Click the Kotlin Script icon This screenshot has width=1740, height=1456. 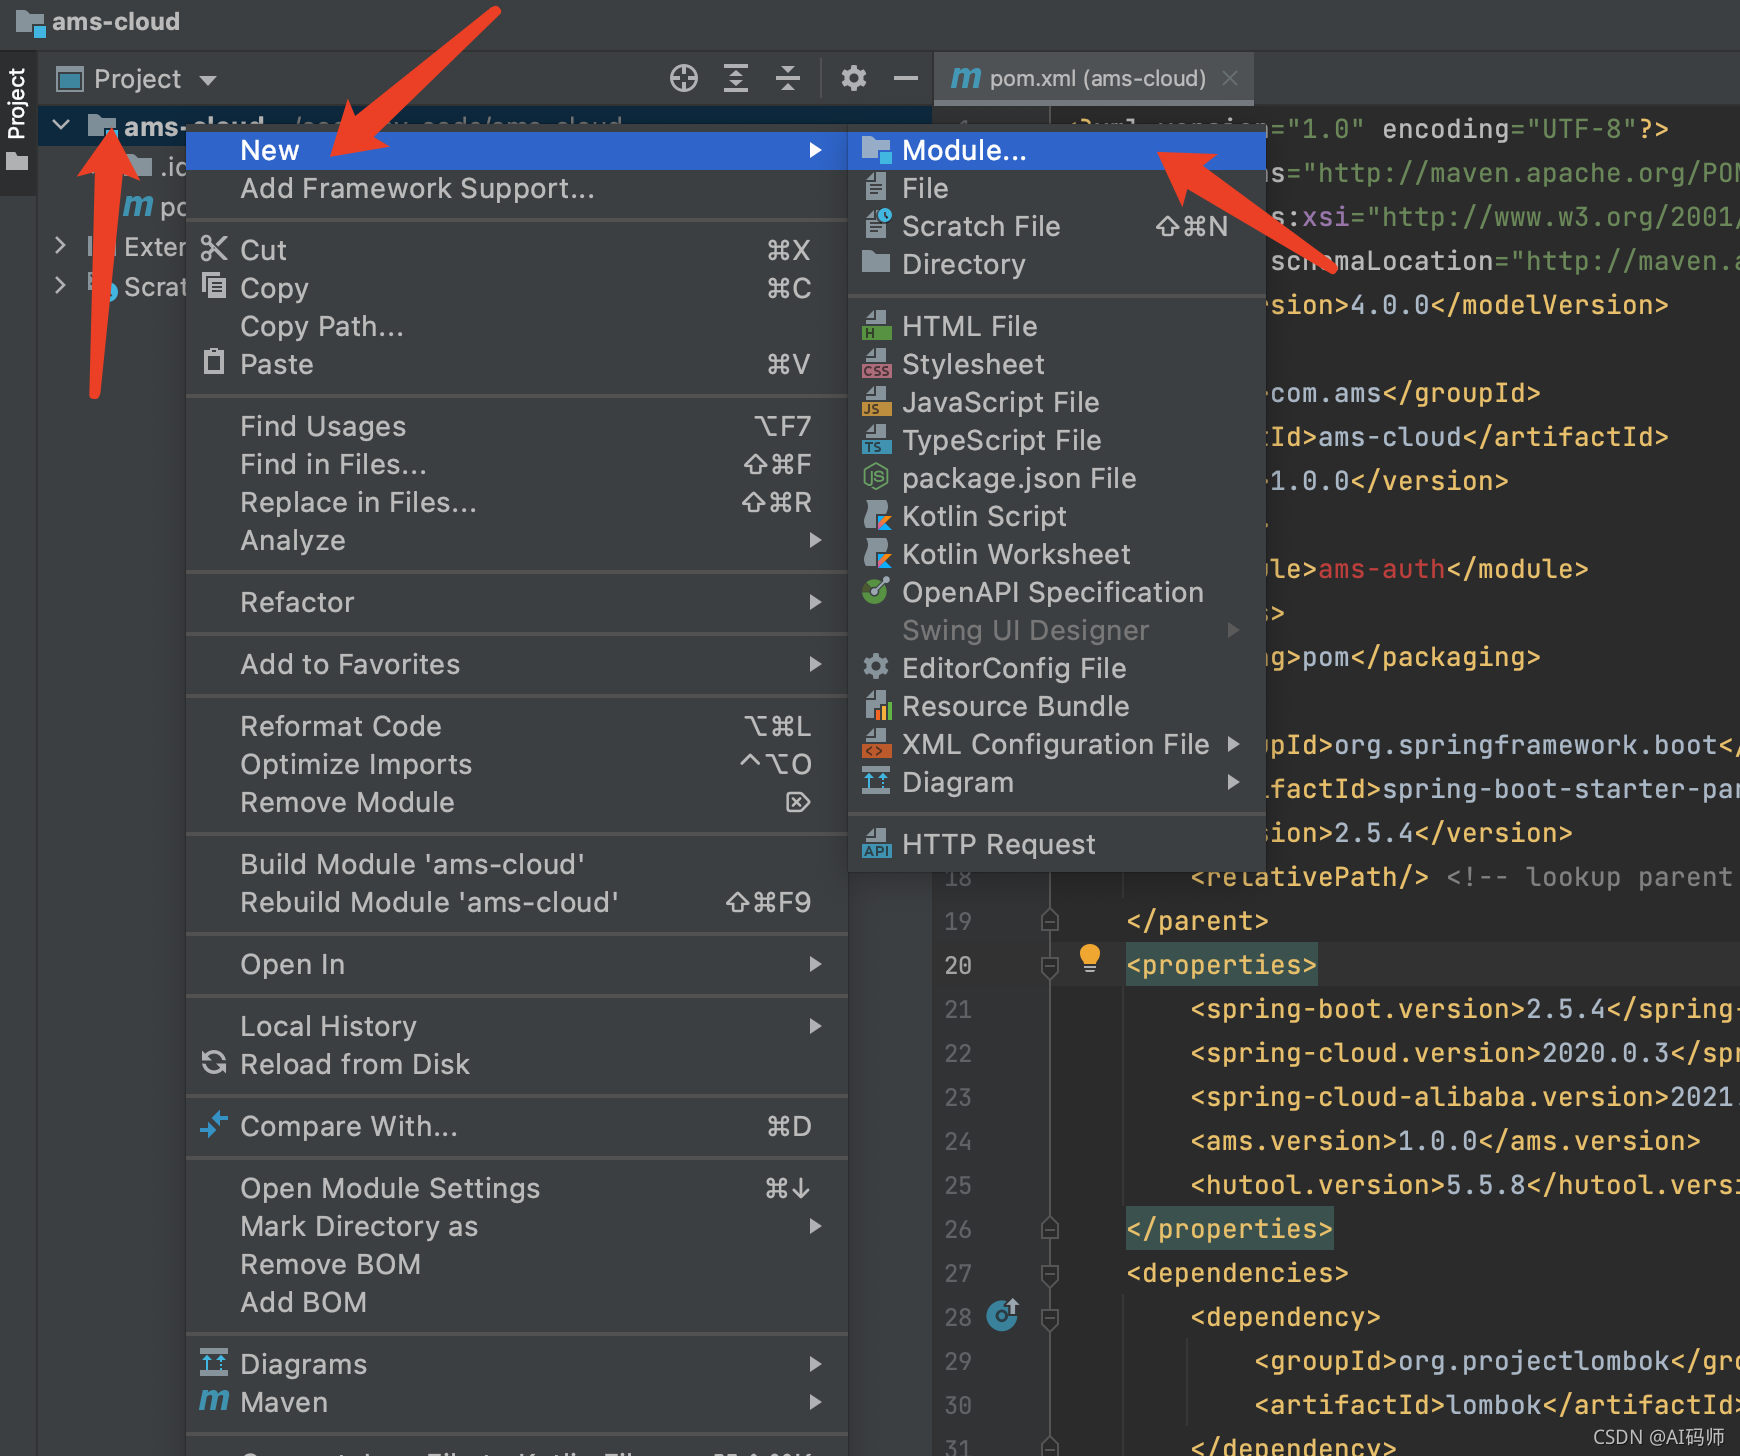pos(877,515)
